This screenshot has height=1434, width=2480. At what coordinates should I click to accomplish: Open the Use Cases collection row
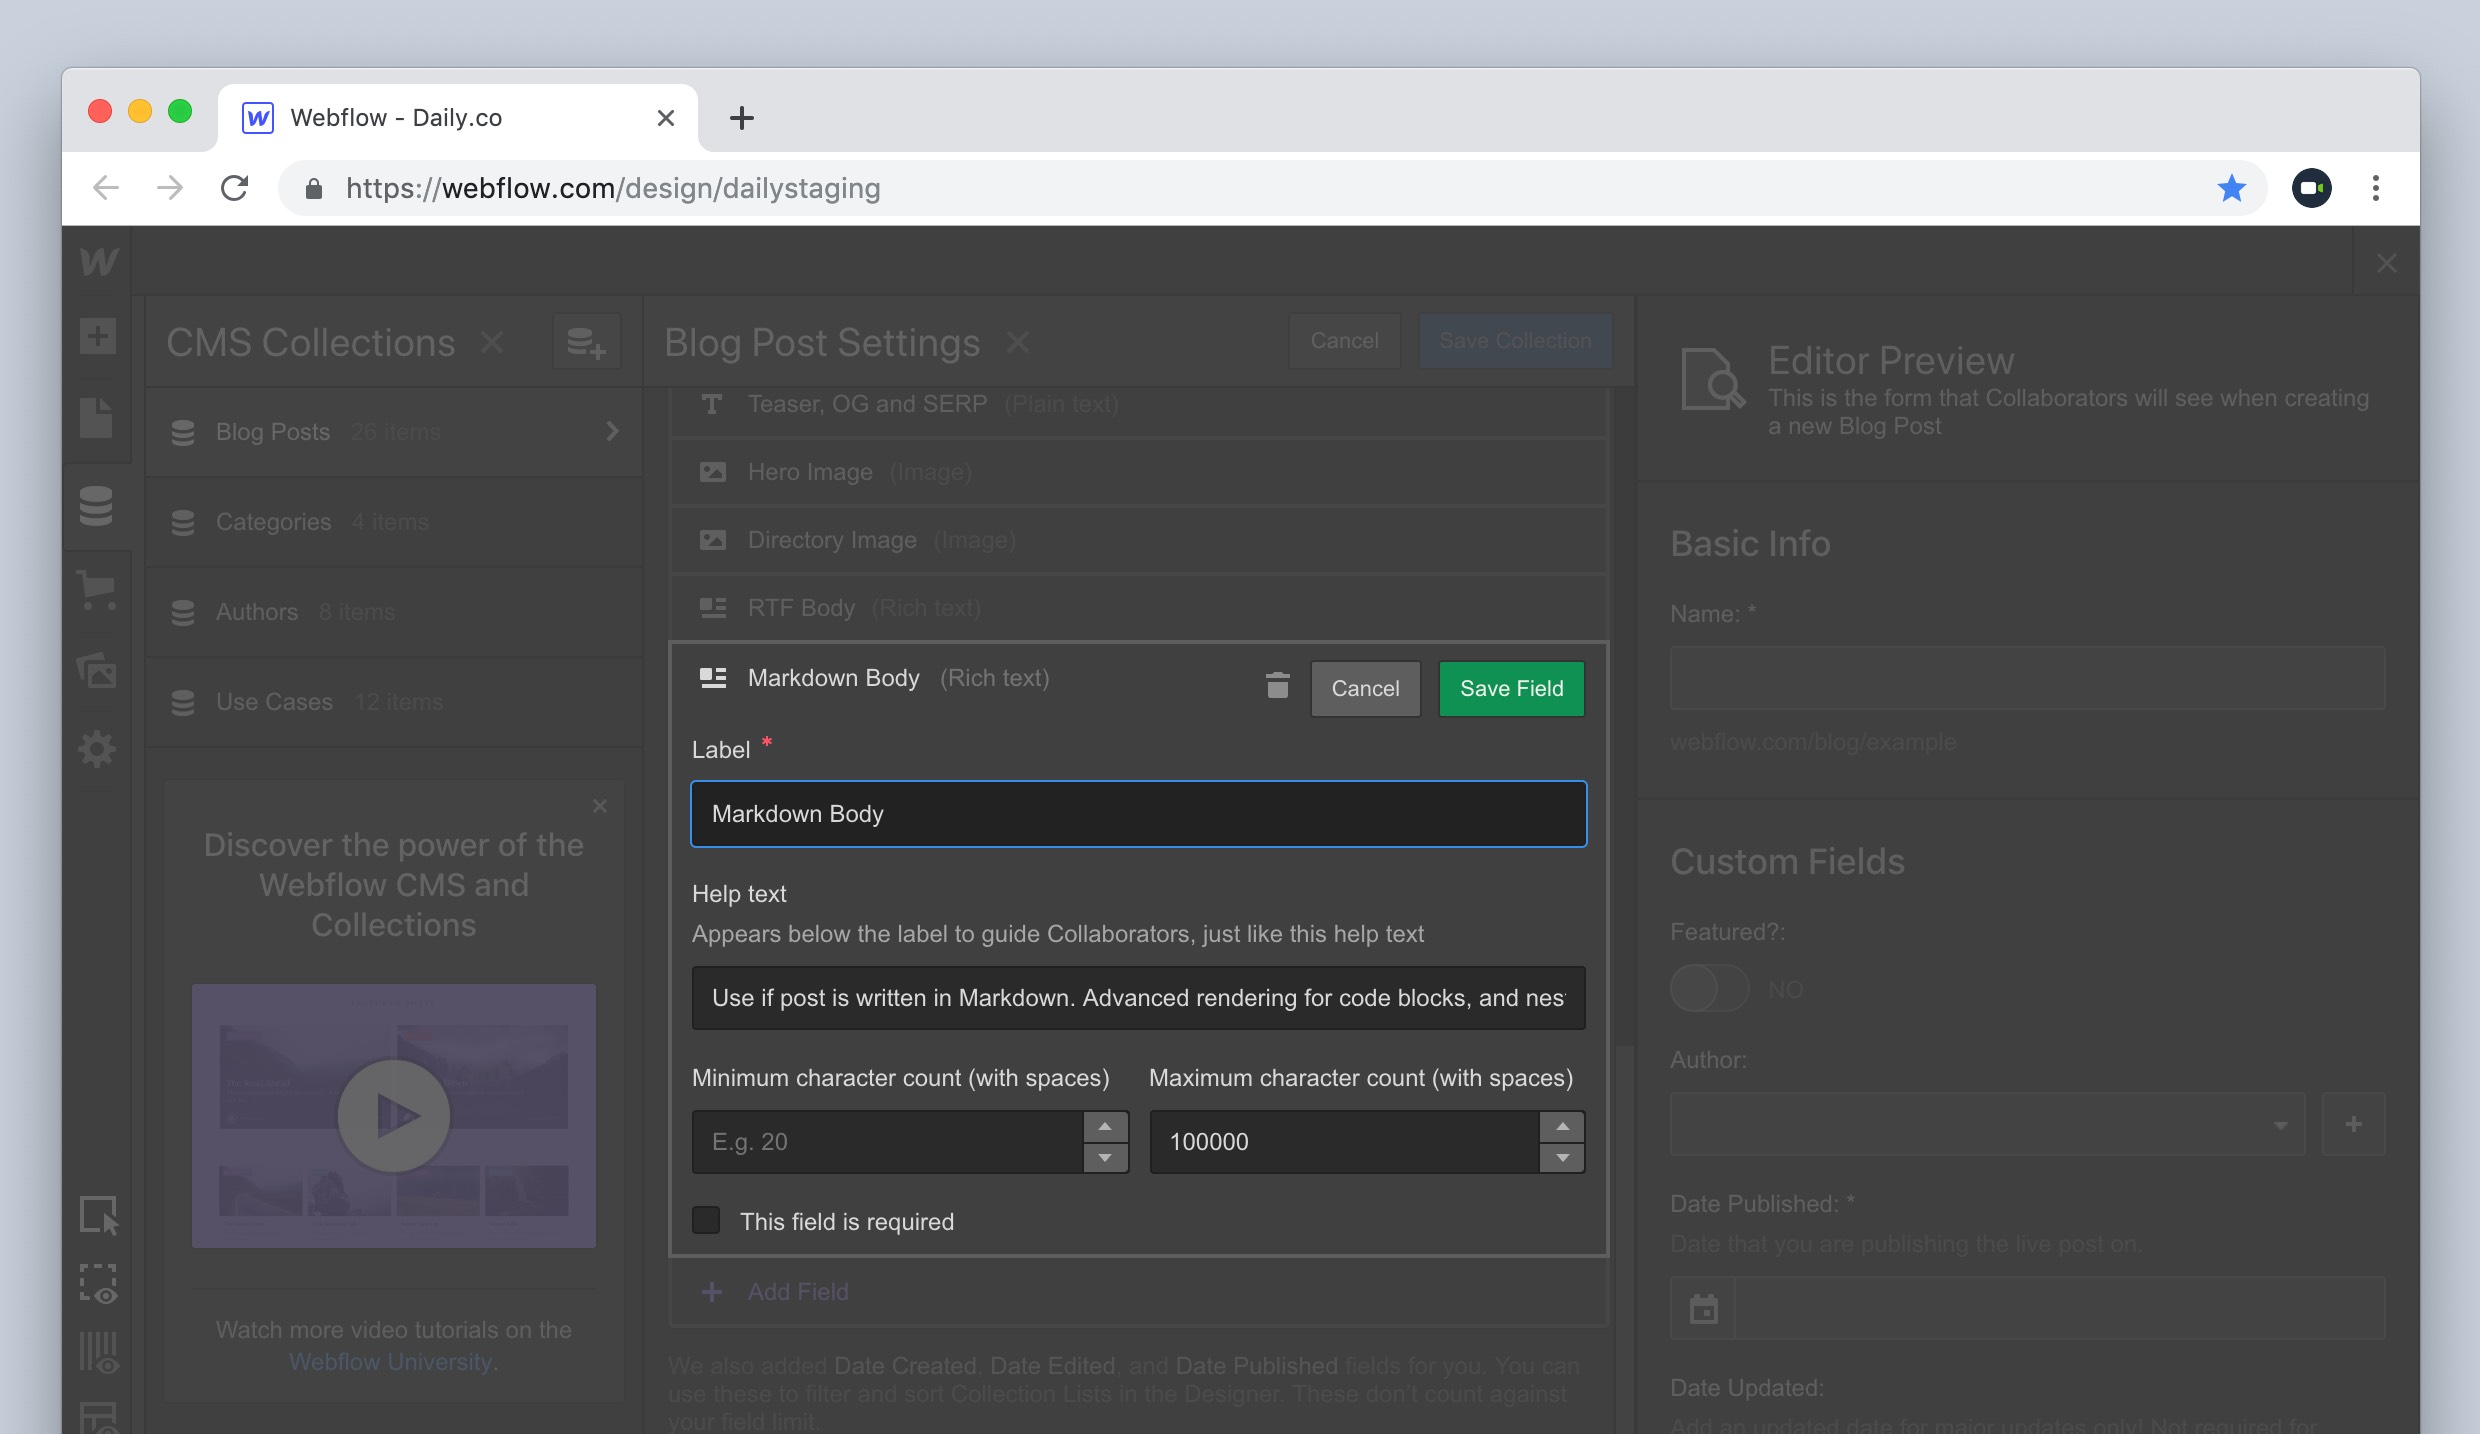394,702
